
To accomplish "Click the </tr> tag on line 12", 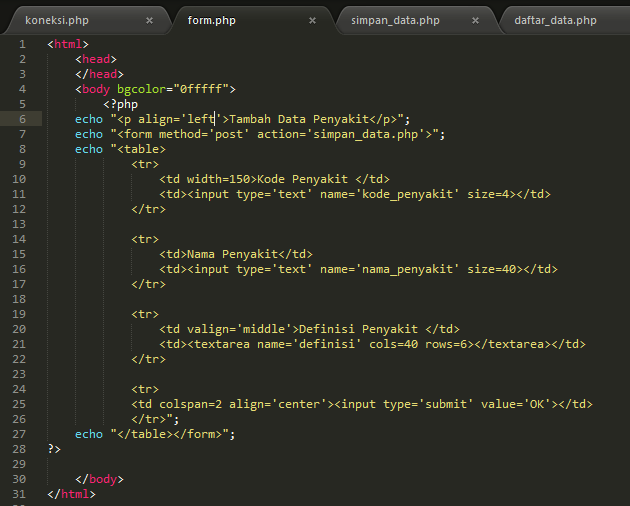I will point(148,209).
